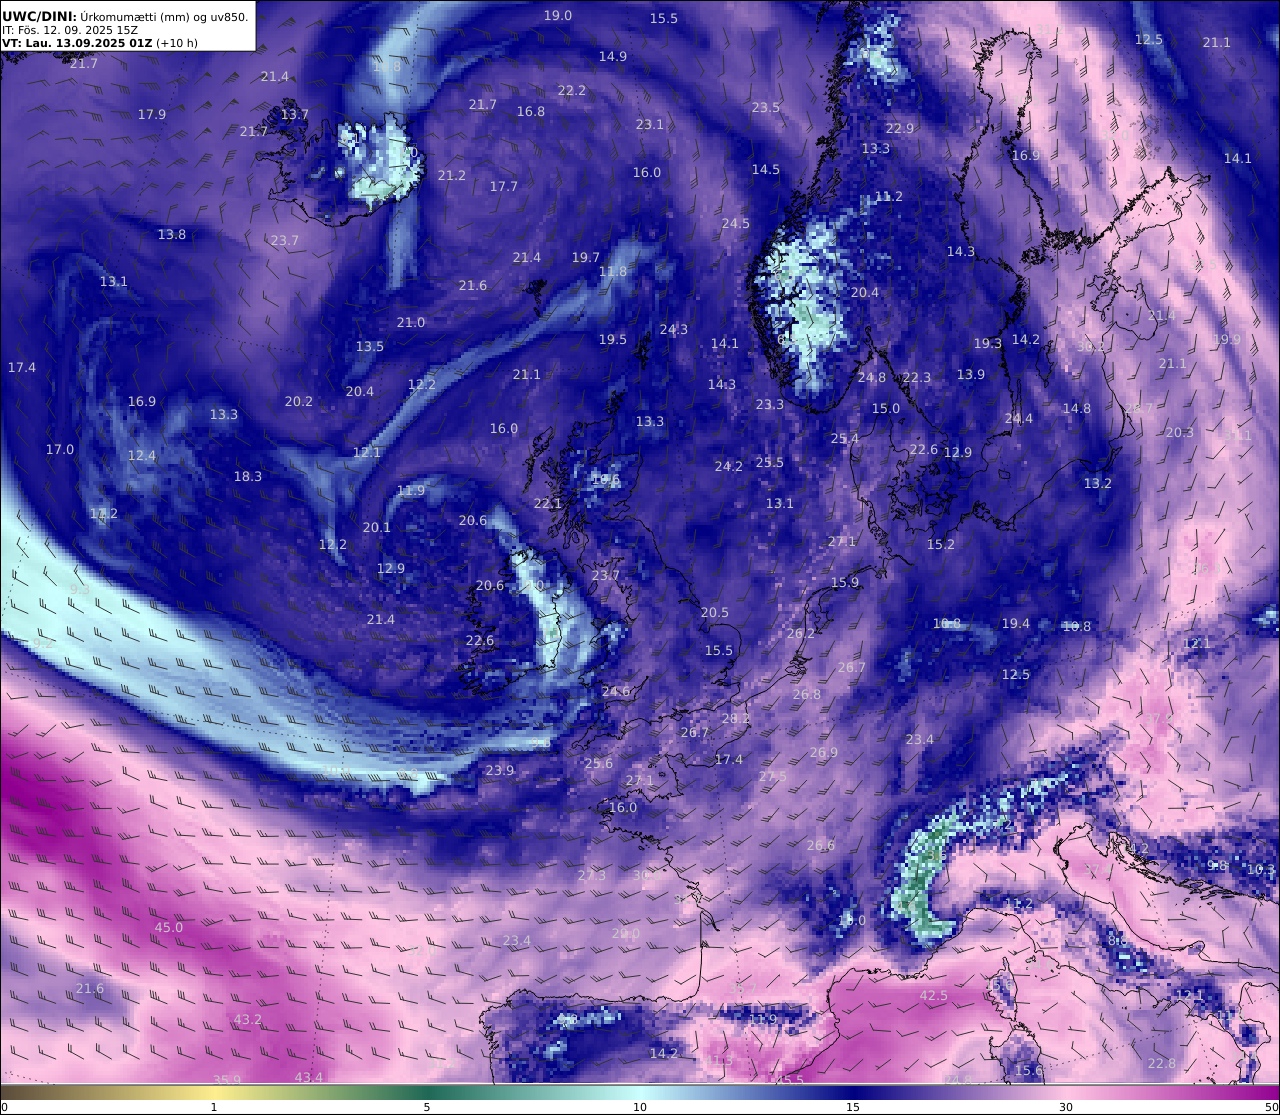1280x1115 pixels.
Task: Pick the map value 18.3
Action: click(x=248, y=476)
